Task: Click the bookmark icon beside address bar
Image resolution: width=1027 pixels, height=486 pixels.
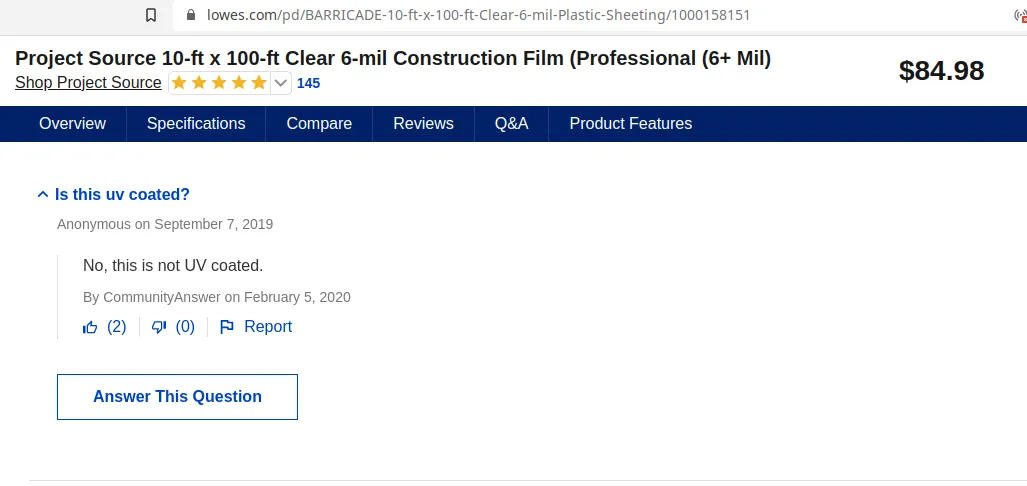Action: 151,14
